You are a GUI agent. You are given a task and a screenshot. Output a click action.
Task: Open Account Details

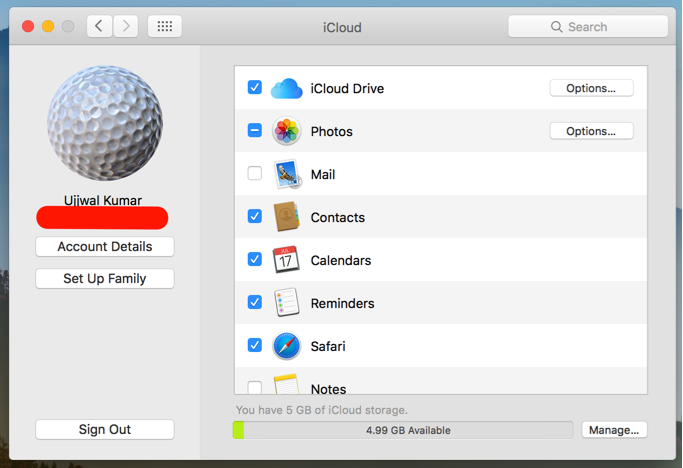coord(105,247)
